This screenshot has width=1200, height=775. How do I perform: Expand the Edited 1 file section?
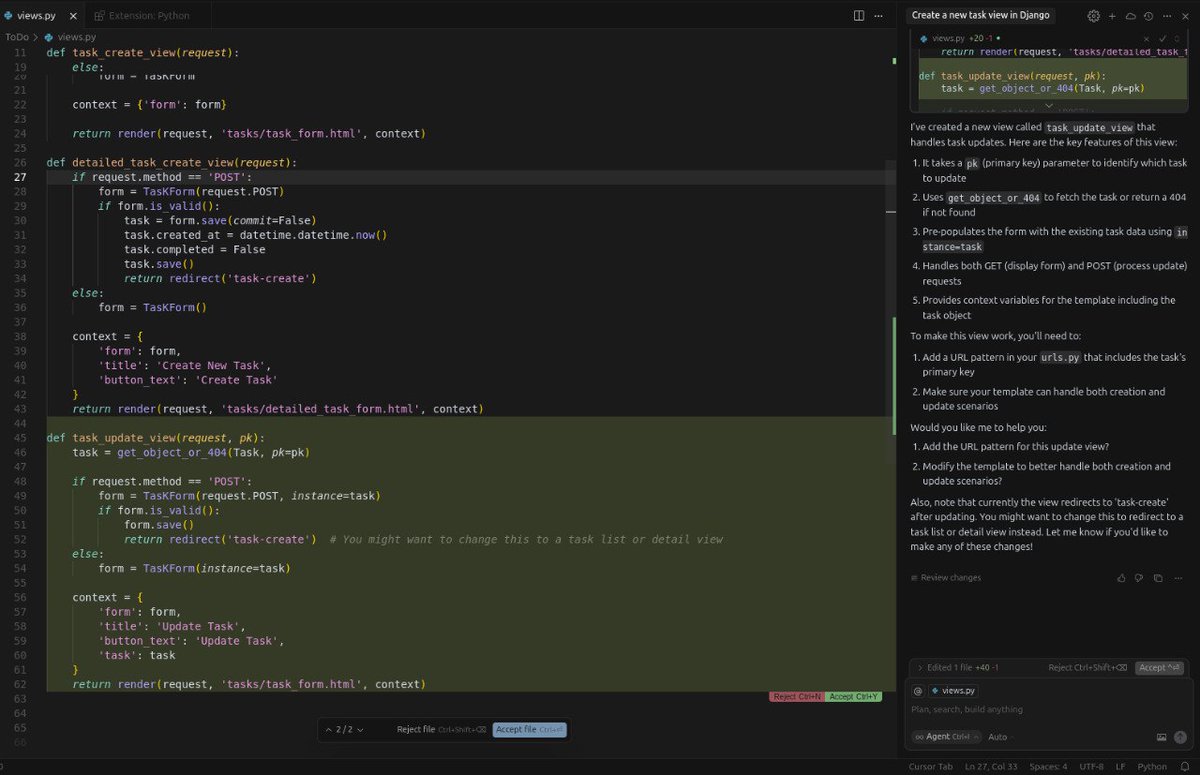coord(958,668)
